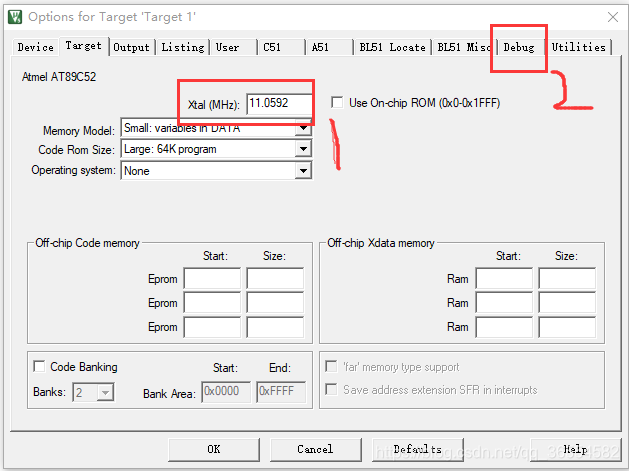The image size is (629, 471).
Task: Switch to the Debug tab
Action: point(519,47)
